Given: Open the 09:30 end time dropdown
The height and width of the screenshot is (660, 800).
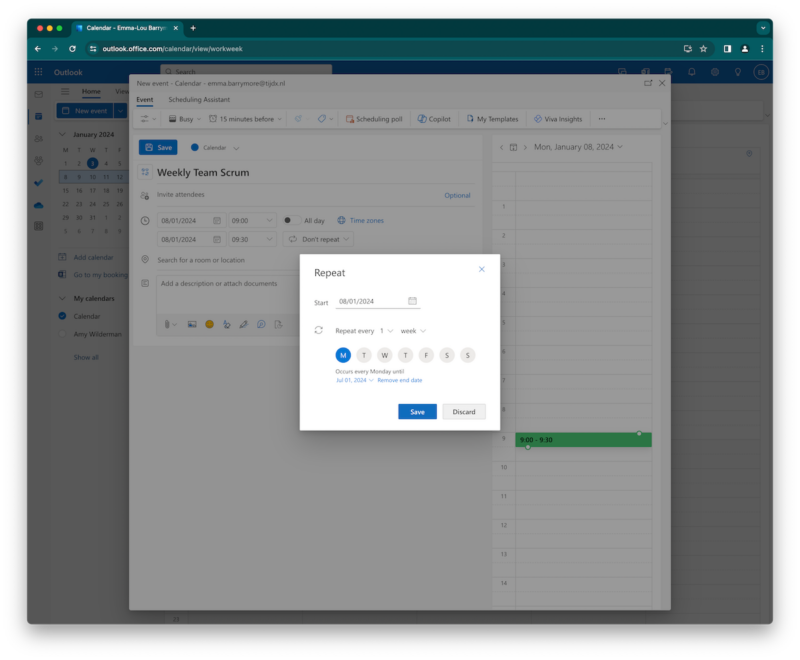Looking at the screenshot, I should click(x=252, y=239).
